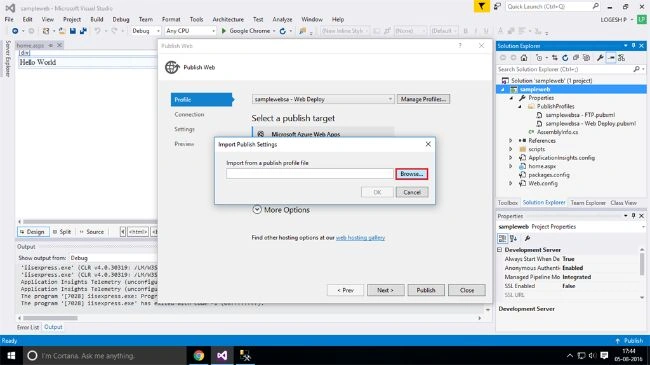The width and height of the screenshot is (650, 365).
Task: Click the Next button in Publish Web
Action: 385,290
